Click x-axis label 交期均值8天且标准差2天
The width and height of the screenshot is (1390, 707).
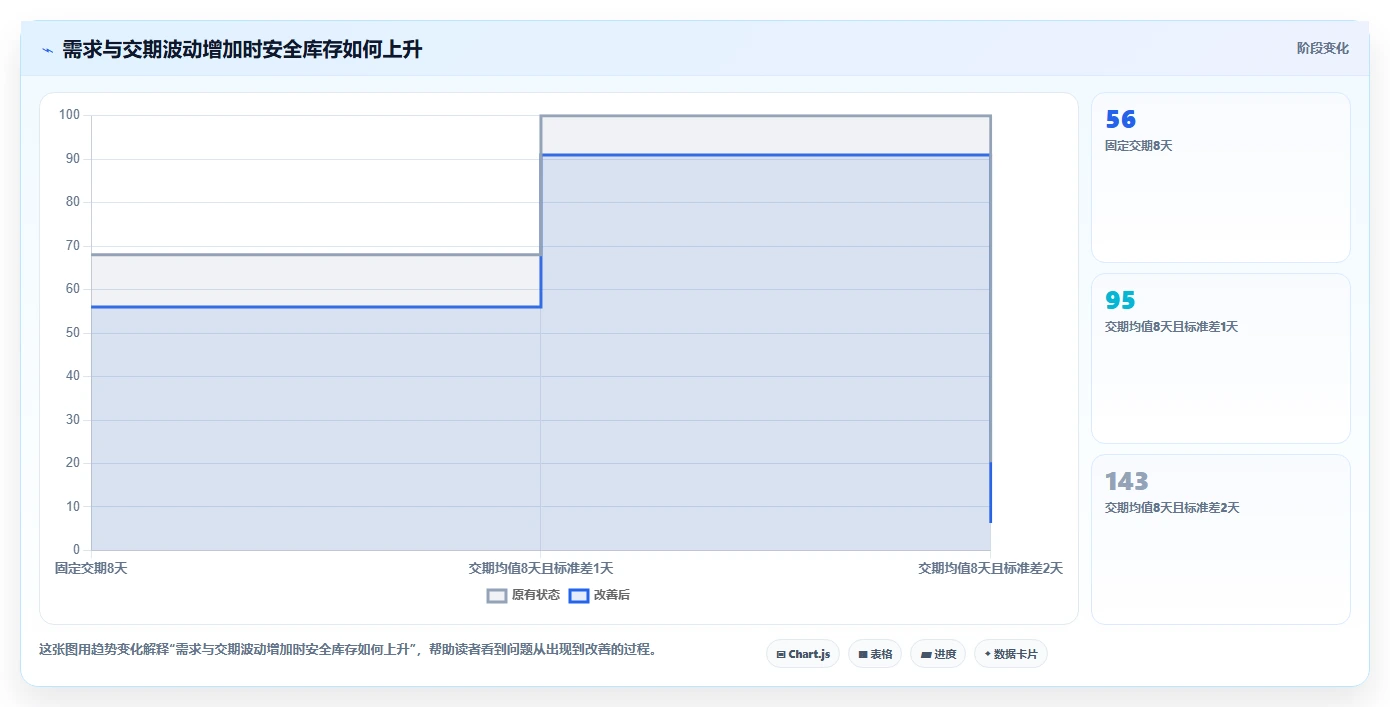point(990,568)
